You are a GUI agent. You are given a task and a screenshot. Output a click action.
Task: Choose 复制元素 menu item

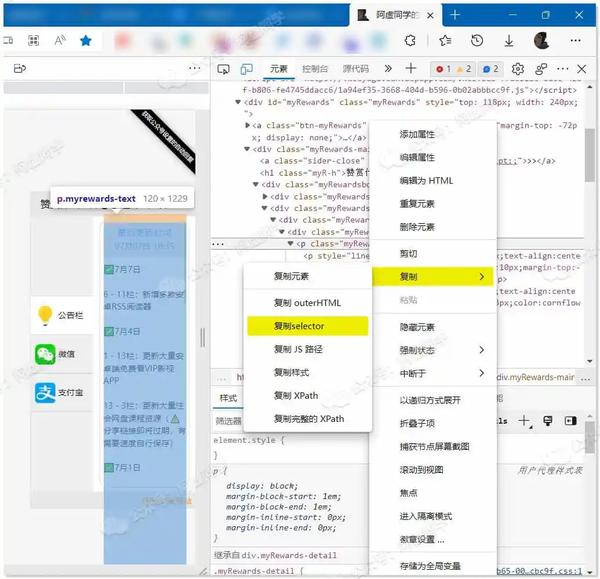(x=308, y=276)
